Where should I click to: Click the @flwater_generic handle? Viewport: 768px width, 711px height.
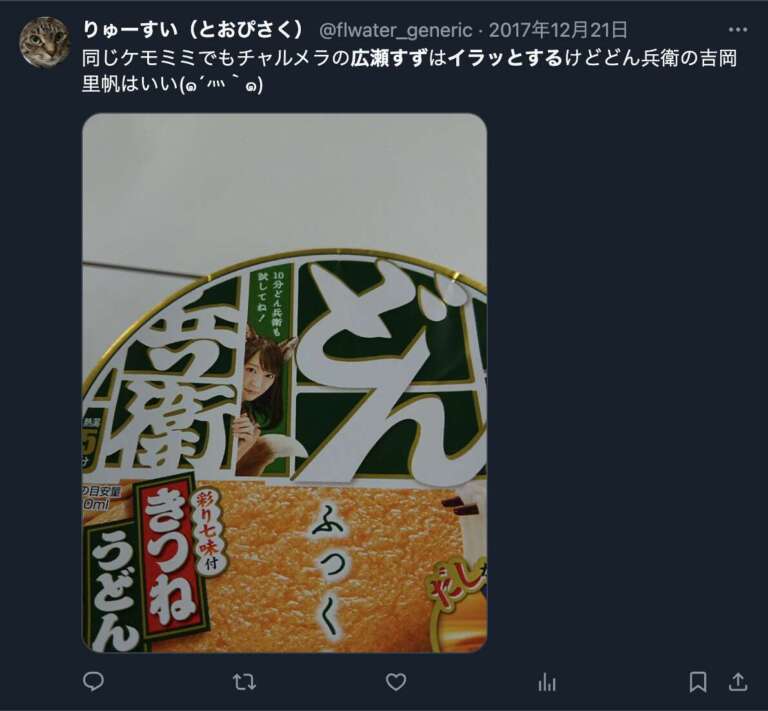click(396, 30)
